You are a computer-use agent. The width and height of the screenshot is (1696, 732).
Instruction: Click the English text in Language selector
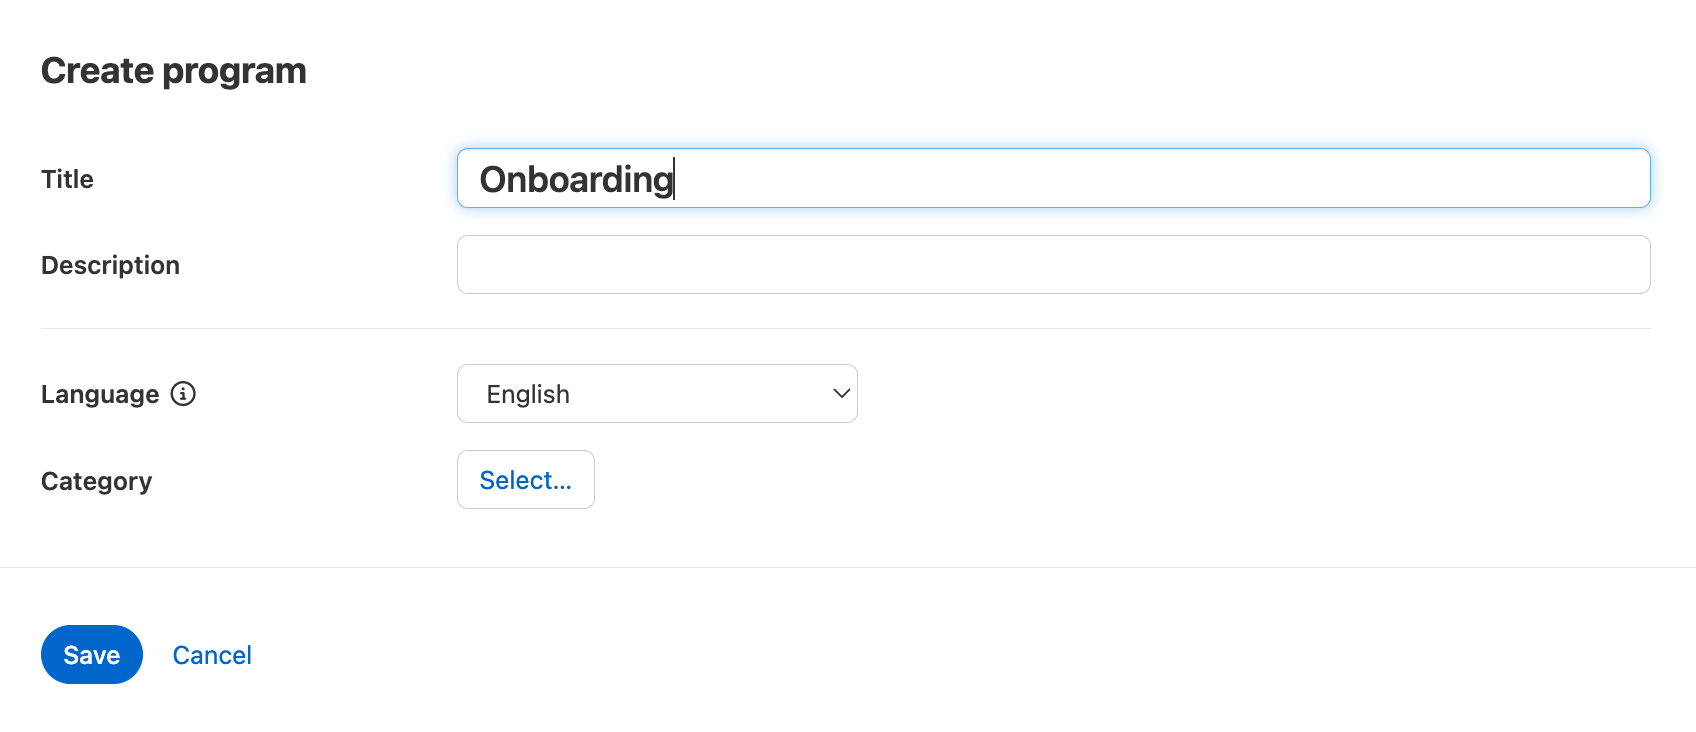528,395
